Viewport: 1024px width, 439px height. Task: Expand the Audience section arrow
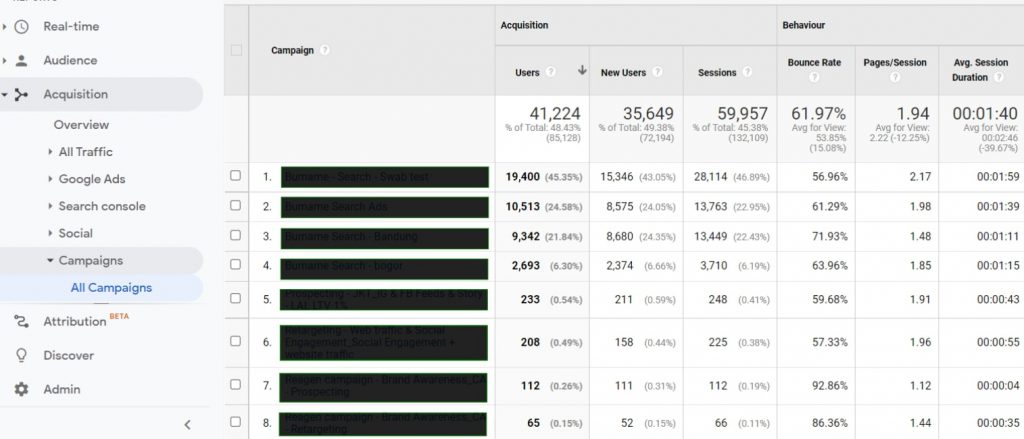click(5, 61)
